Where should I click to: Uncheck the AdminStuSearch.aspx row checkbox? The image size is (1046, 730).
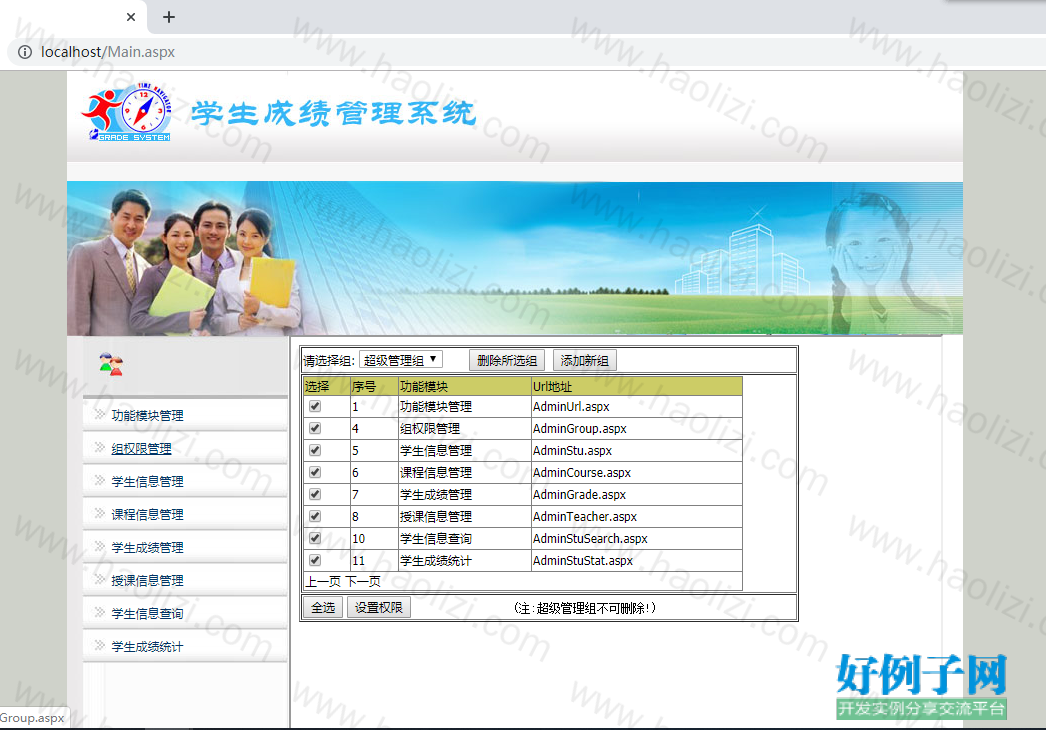315,538
